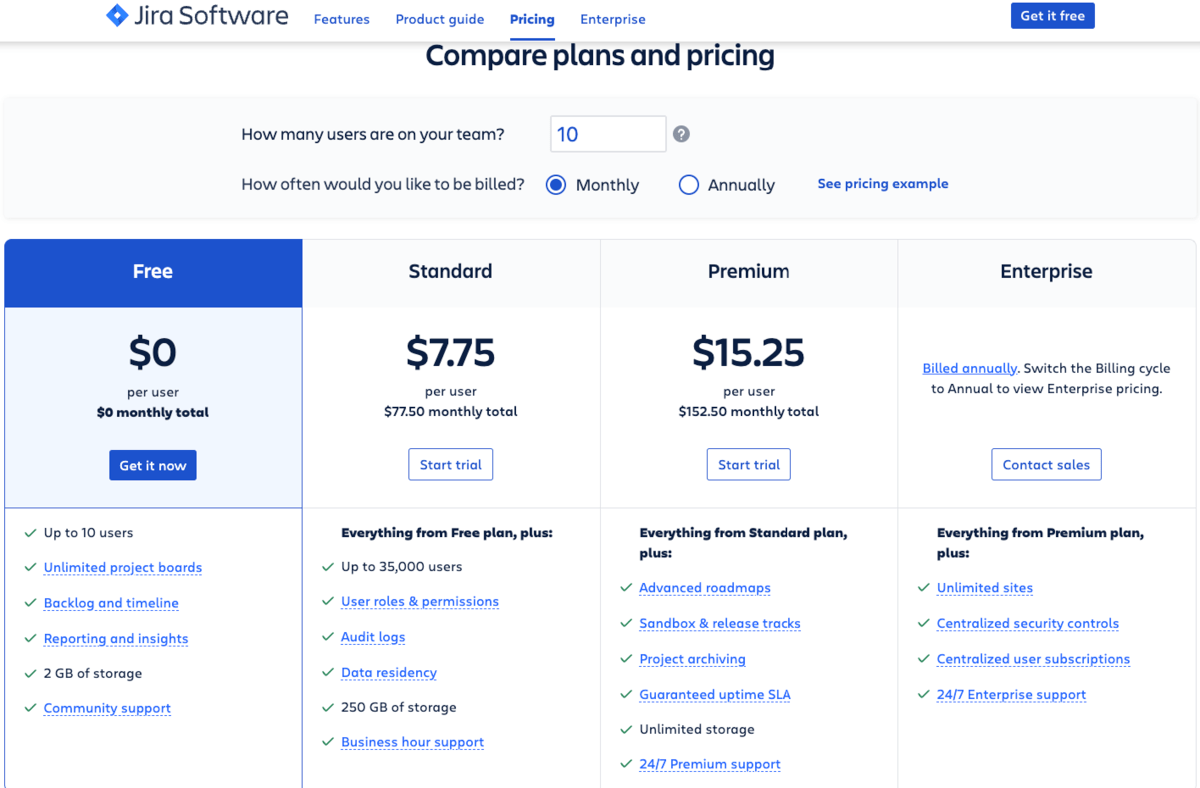This screenshot has width=1200, height=788.
Task: Select the Free plan header column
Action: tap(153, 272)
